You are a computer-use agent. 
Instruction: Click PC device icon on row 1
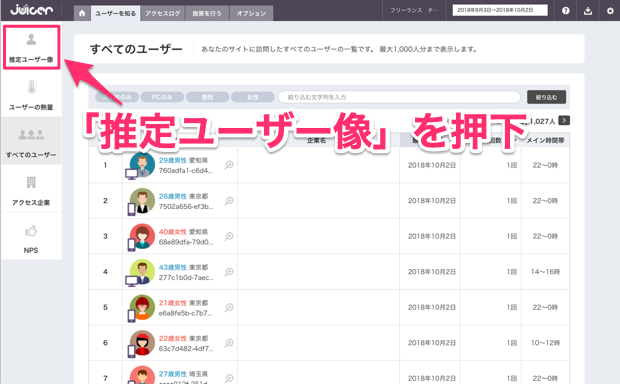point(131,174)
